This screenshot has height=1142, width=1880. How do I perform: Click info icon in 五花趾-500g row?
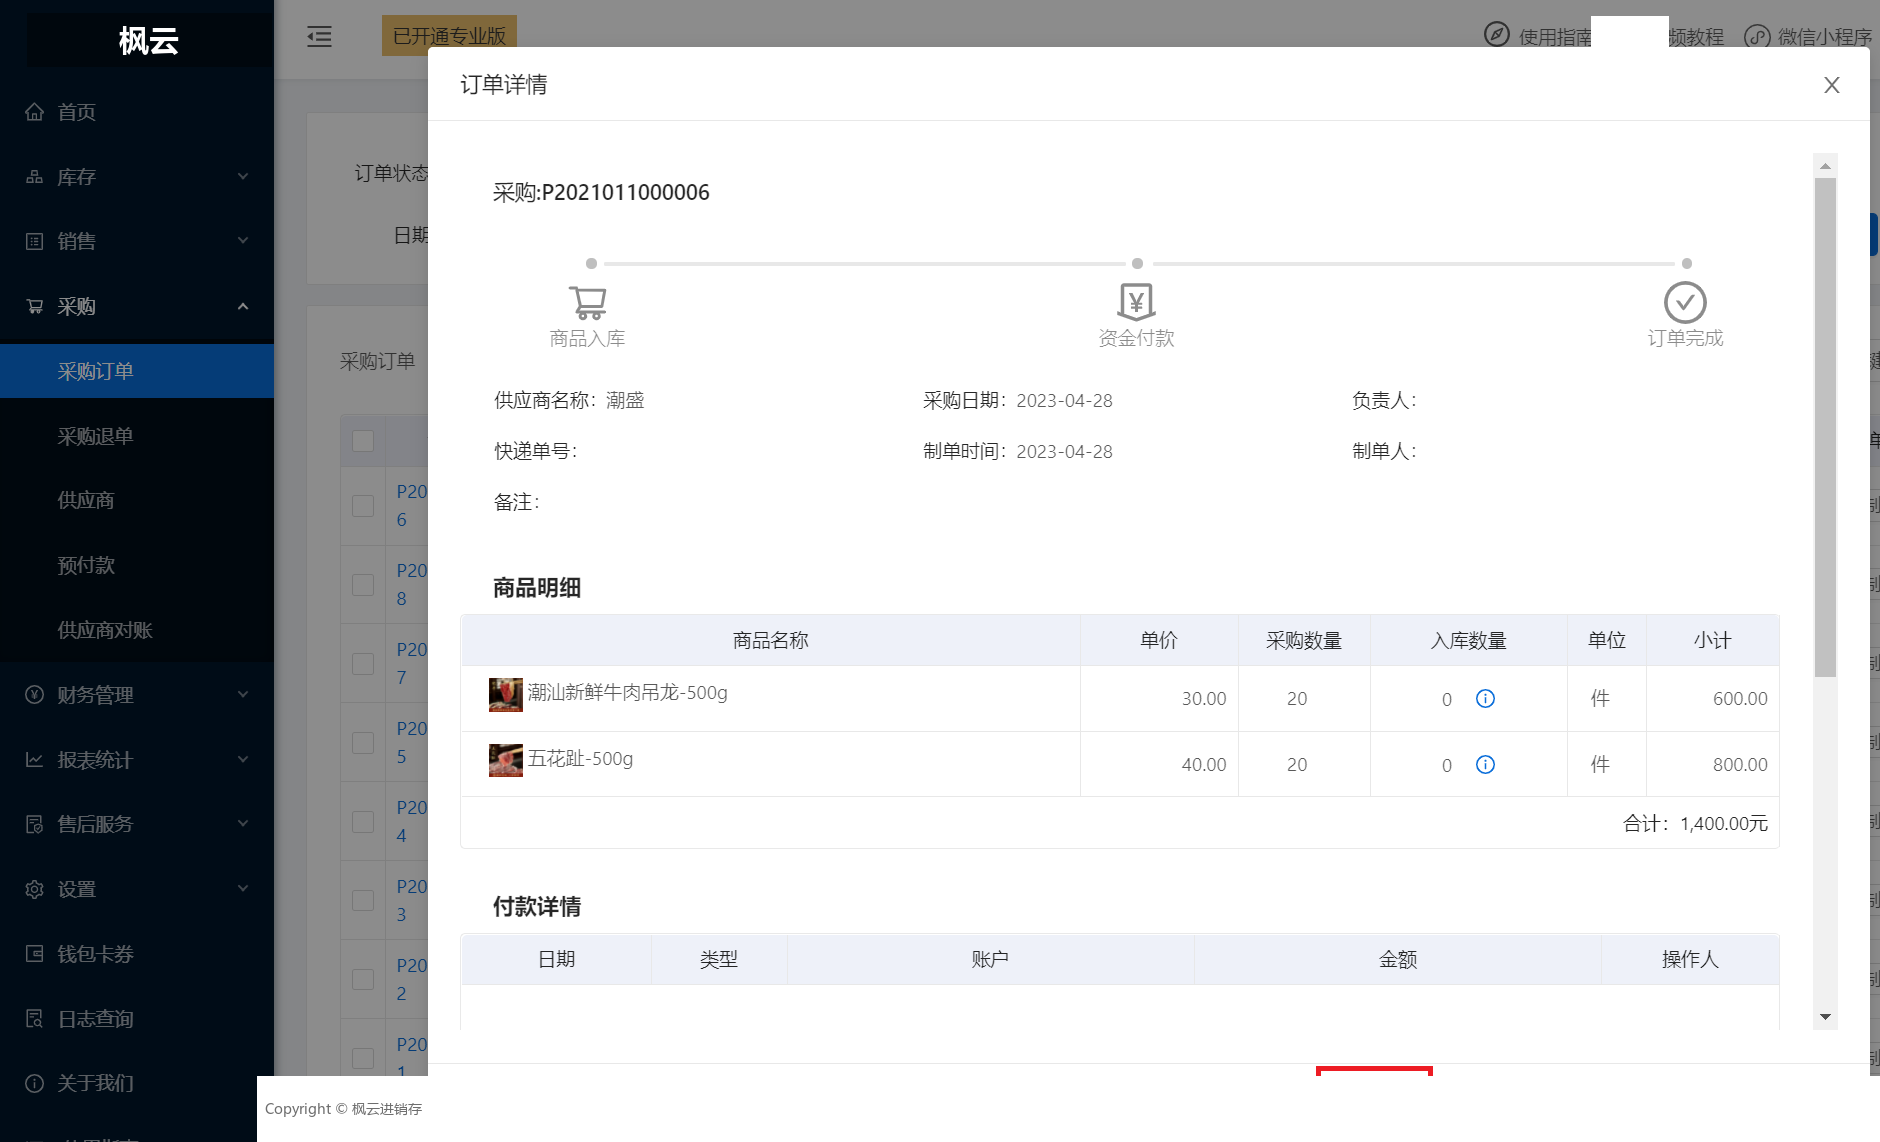[1485, 764]
